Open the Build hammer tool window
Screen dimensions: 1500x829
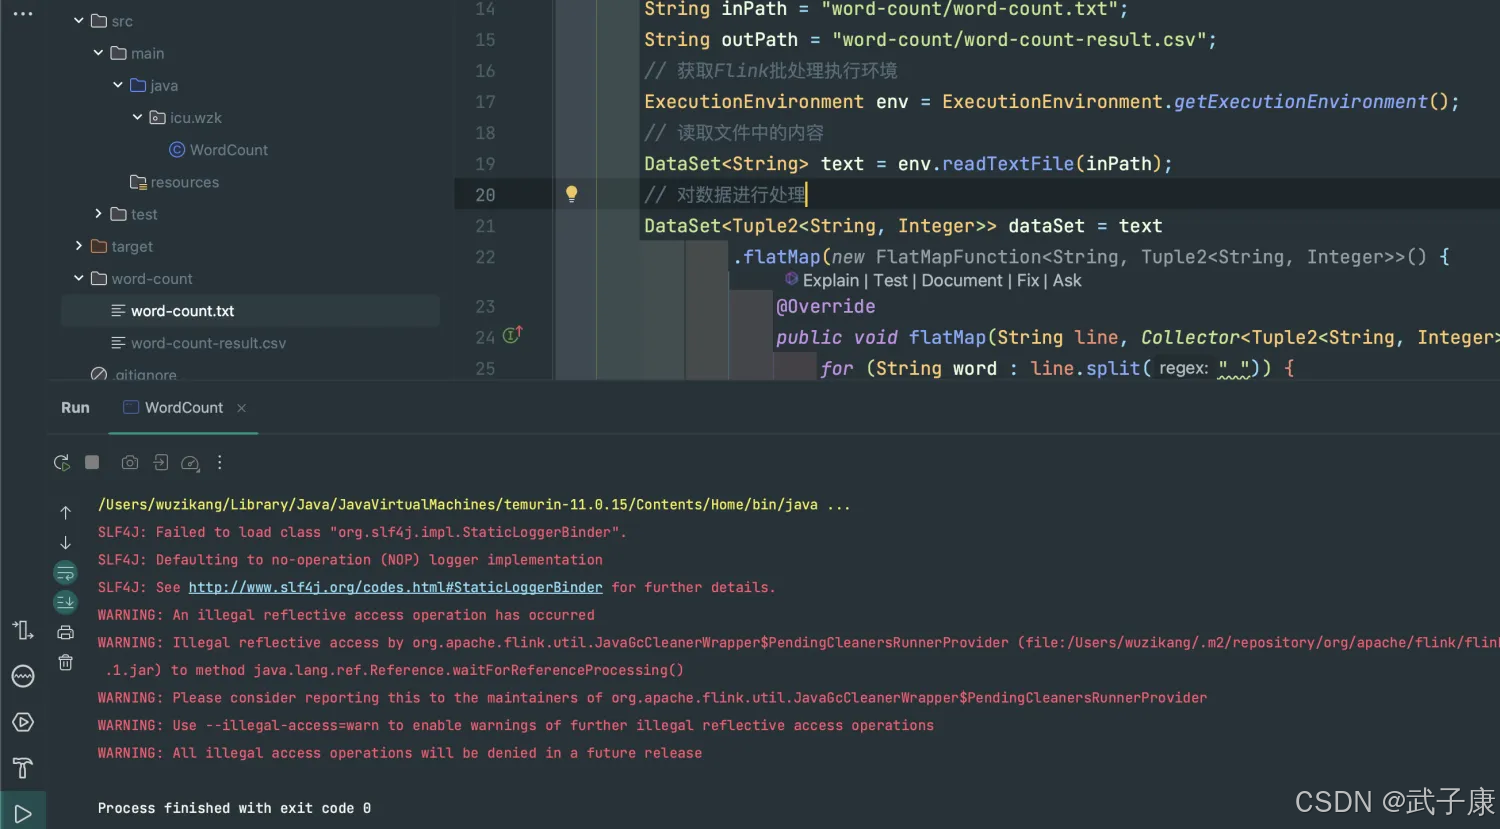point(23,768)
